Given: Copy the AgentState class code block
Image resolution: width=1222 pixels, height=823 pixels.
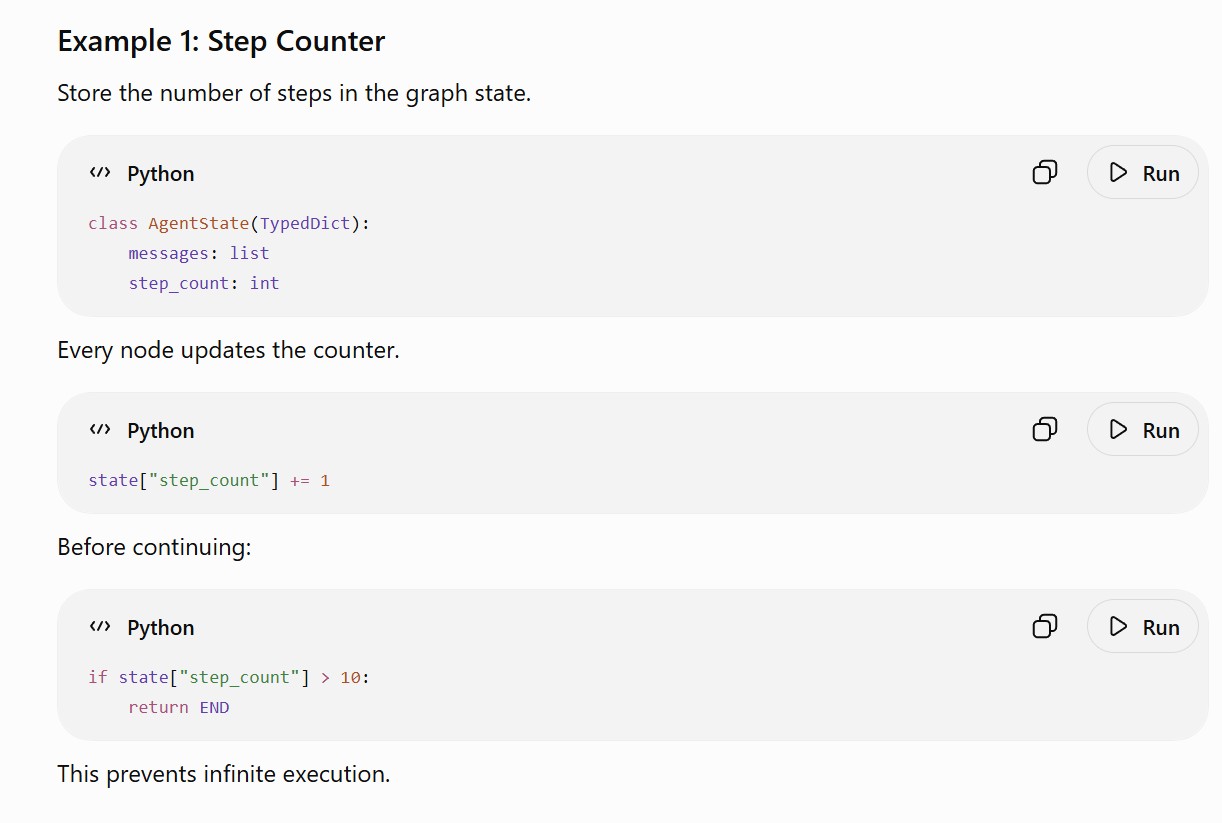Looking at the screenshot, I should pyautogui.click(x=1044, y=173).
